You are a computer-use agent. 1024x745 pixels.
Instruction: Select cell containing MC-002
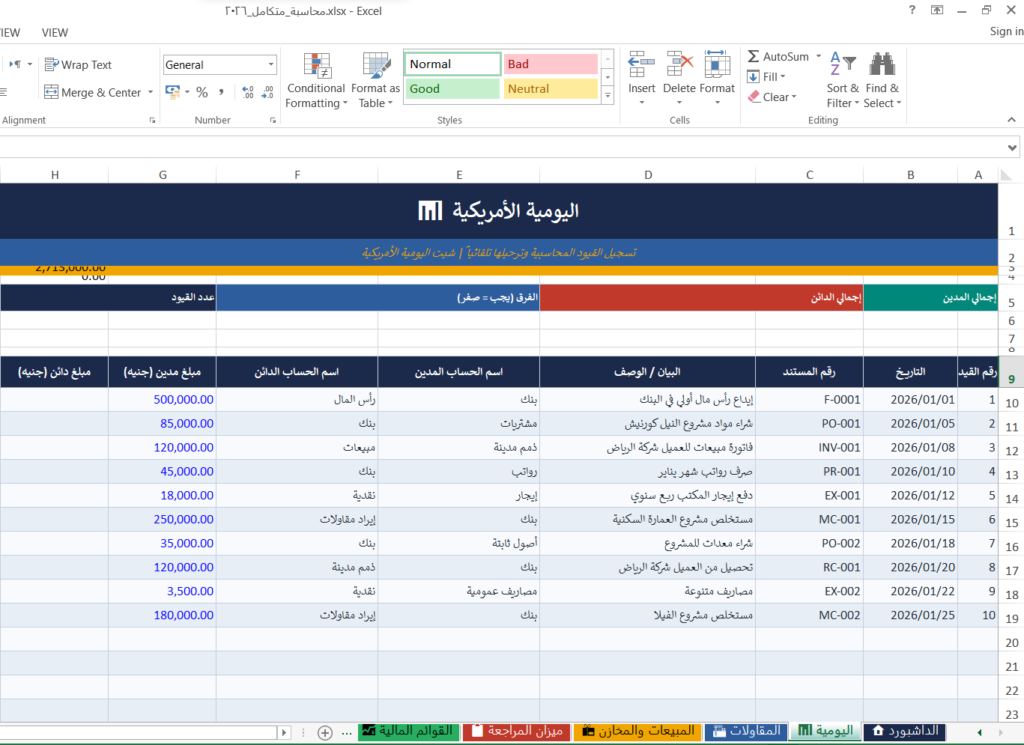[809, 615]
